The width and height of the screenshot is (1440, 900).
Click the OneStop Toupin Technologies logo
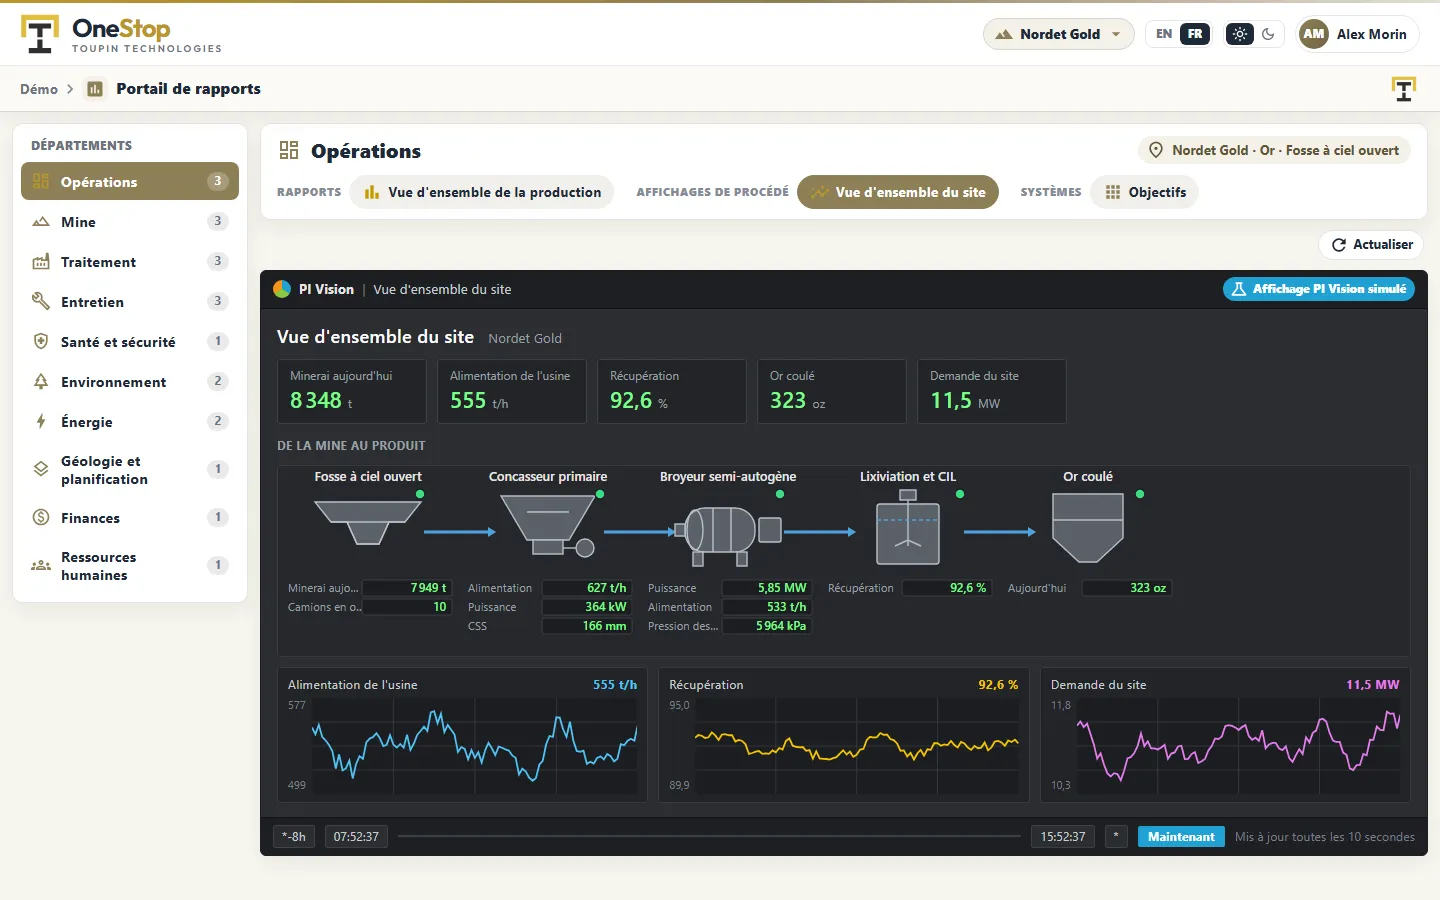click(121, 34)
